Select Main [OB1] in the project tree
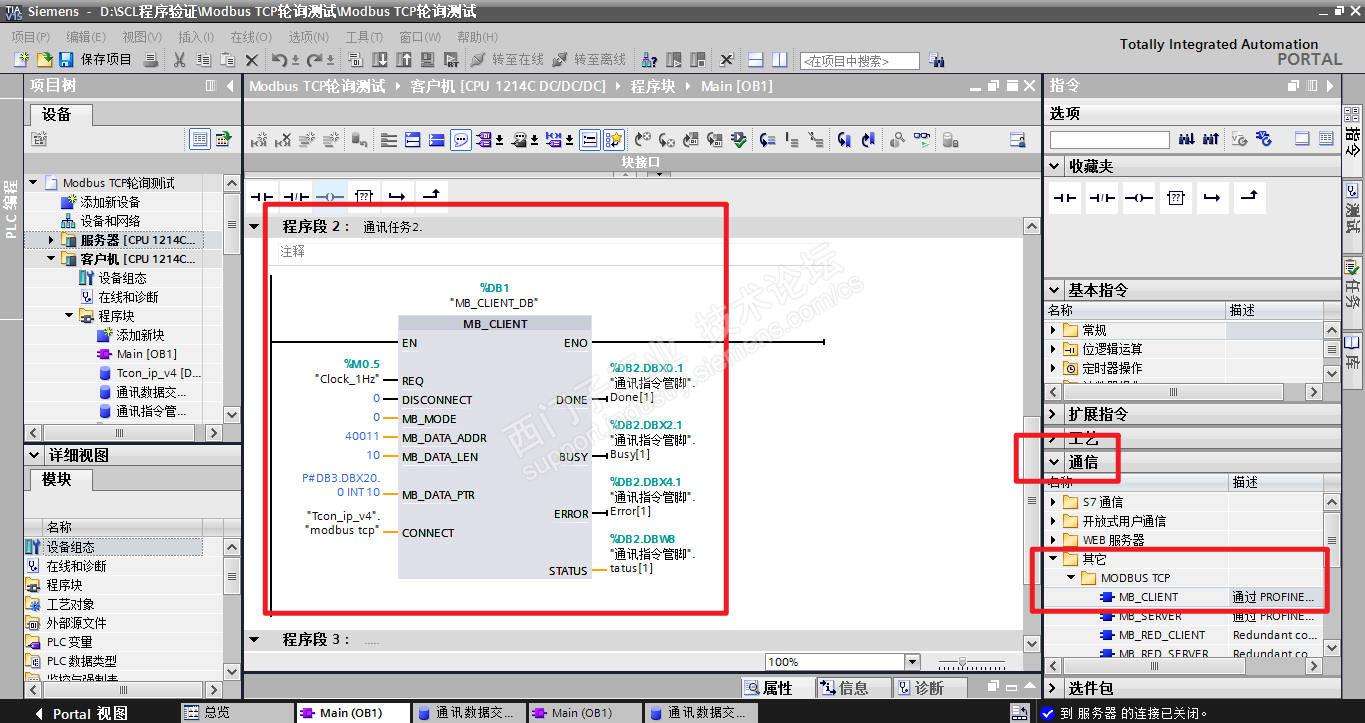Screen dimensions: 1365x723 146,354
